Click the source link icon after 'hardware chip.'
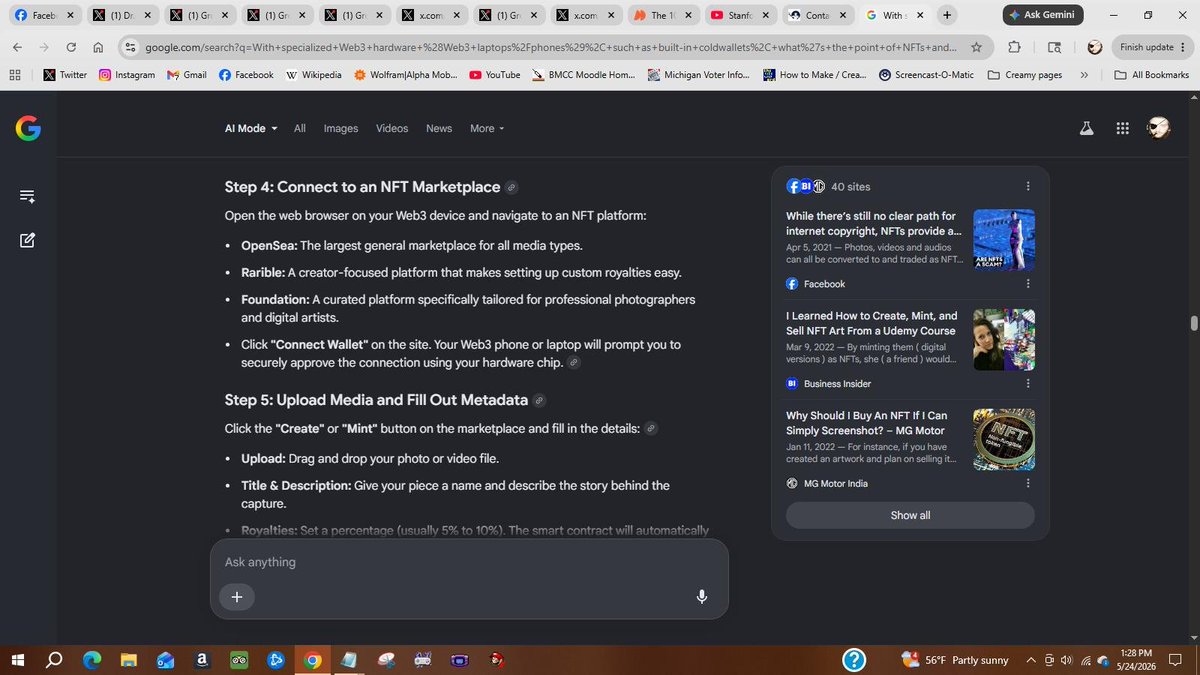 574,362
